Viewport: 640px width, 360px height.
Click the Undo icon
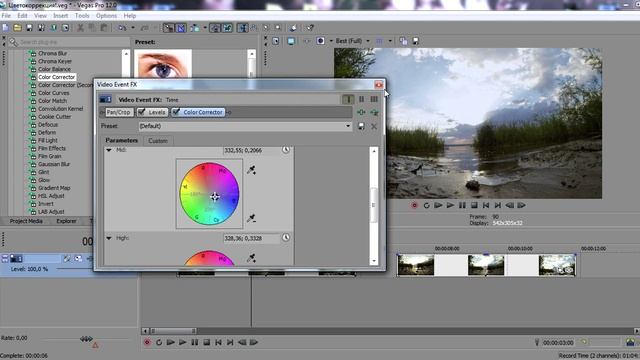pos(122,28)
